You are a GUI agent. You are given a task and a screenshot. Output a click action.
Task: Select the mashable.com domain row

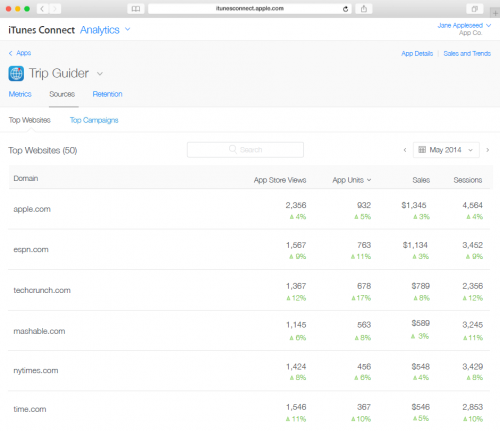249,331
